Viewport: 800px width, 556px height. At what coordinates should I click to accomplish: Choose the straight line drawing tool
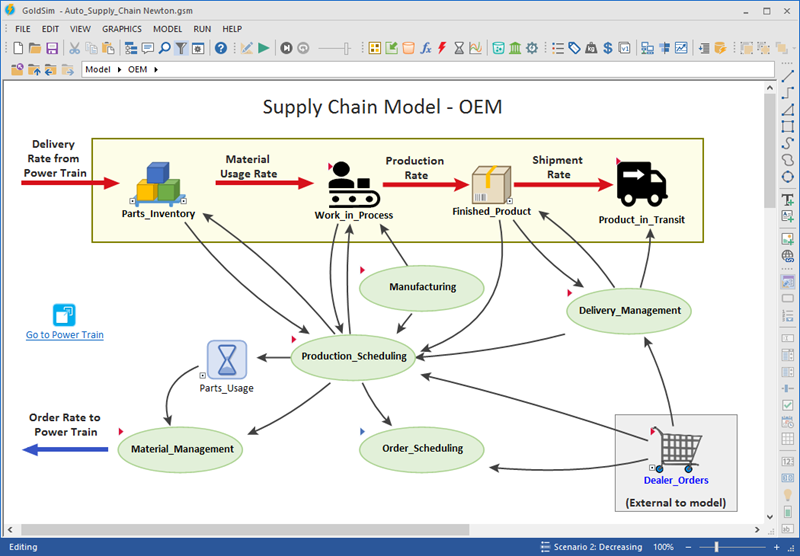788,76
